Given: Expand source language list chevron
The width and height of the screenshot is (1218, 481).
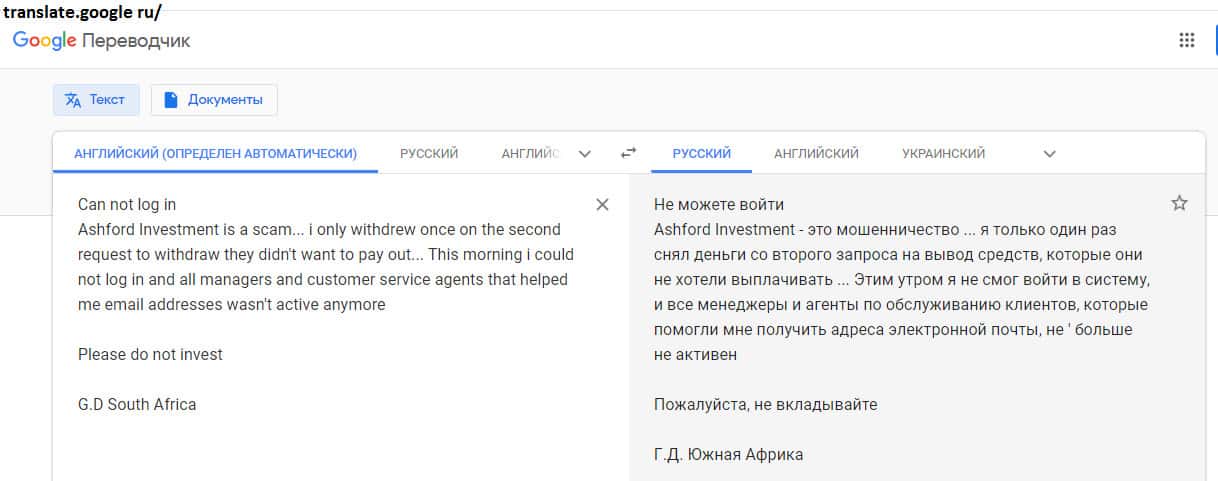Looking at the screenshot, I should coord(585,154).
